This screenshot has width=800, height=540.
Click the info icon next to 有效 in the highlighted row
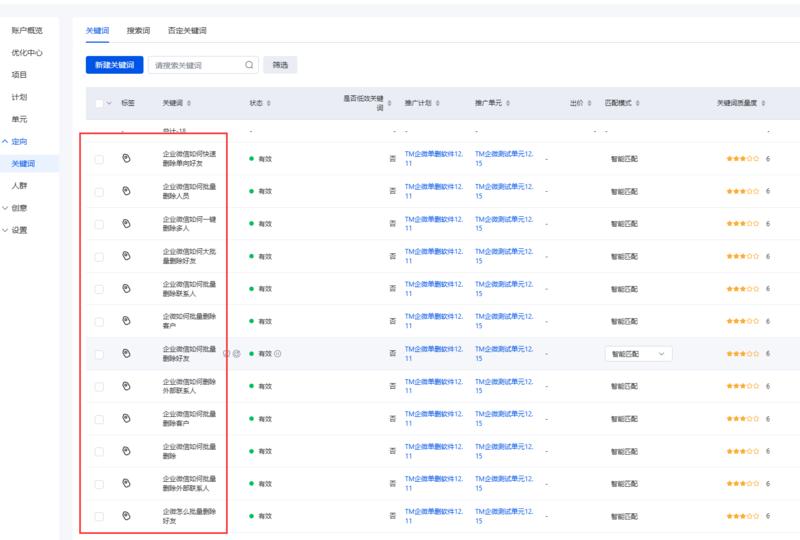click(x=277, y=353)
